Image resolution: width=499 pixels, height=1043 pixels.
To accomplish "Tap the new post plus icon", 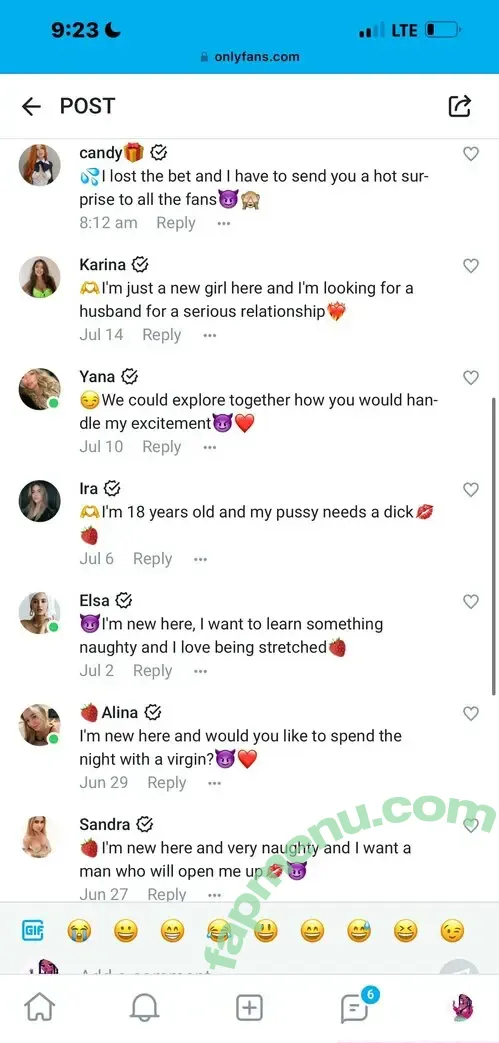I will 250,1008.
